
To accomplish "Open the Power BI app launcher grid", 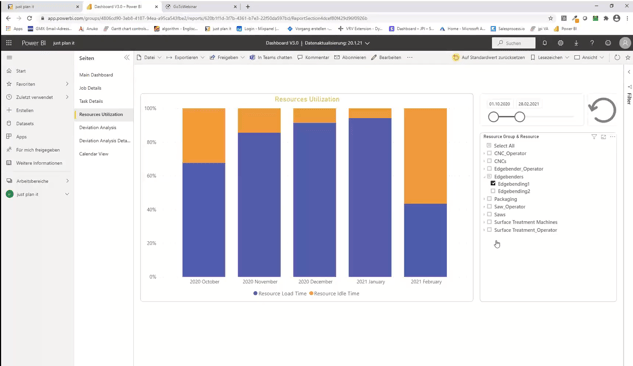I will [9, 43].
